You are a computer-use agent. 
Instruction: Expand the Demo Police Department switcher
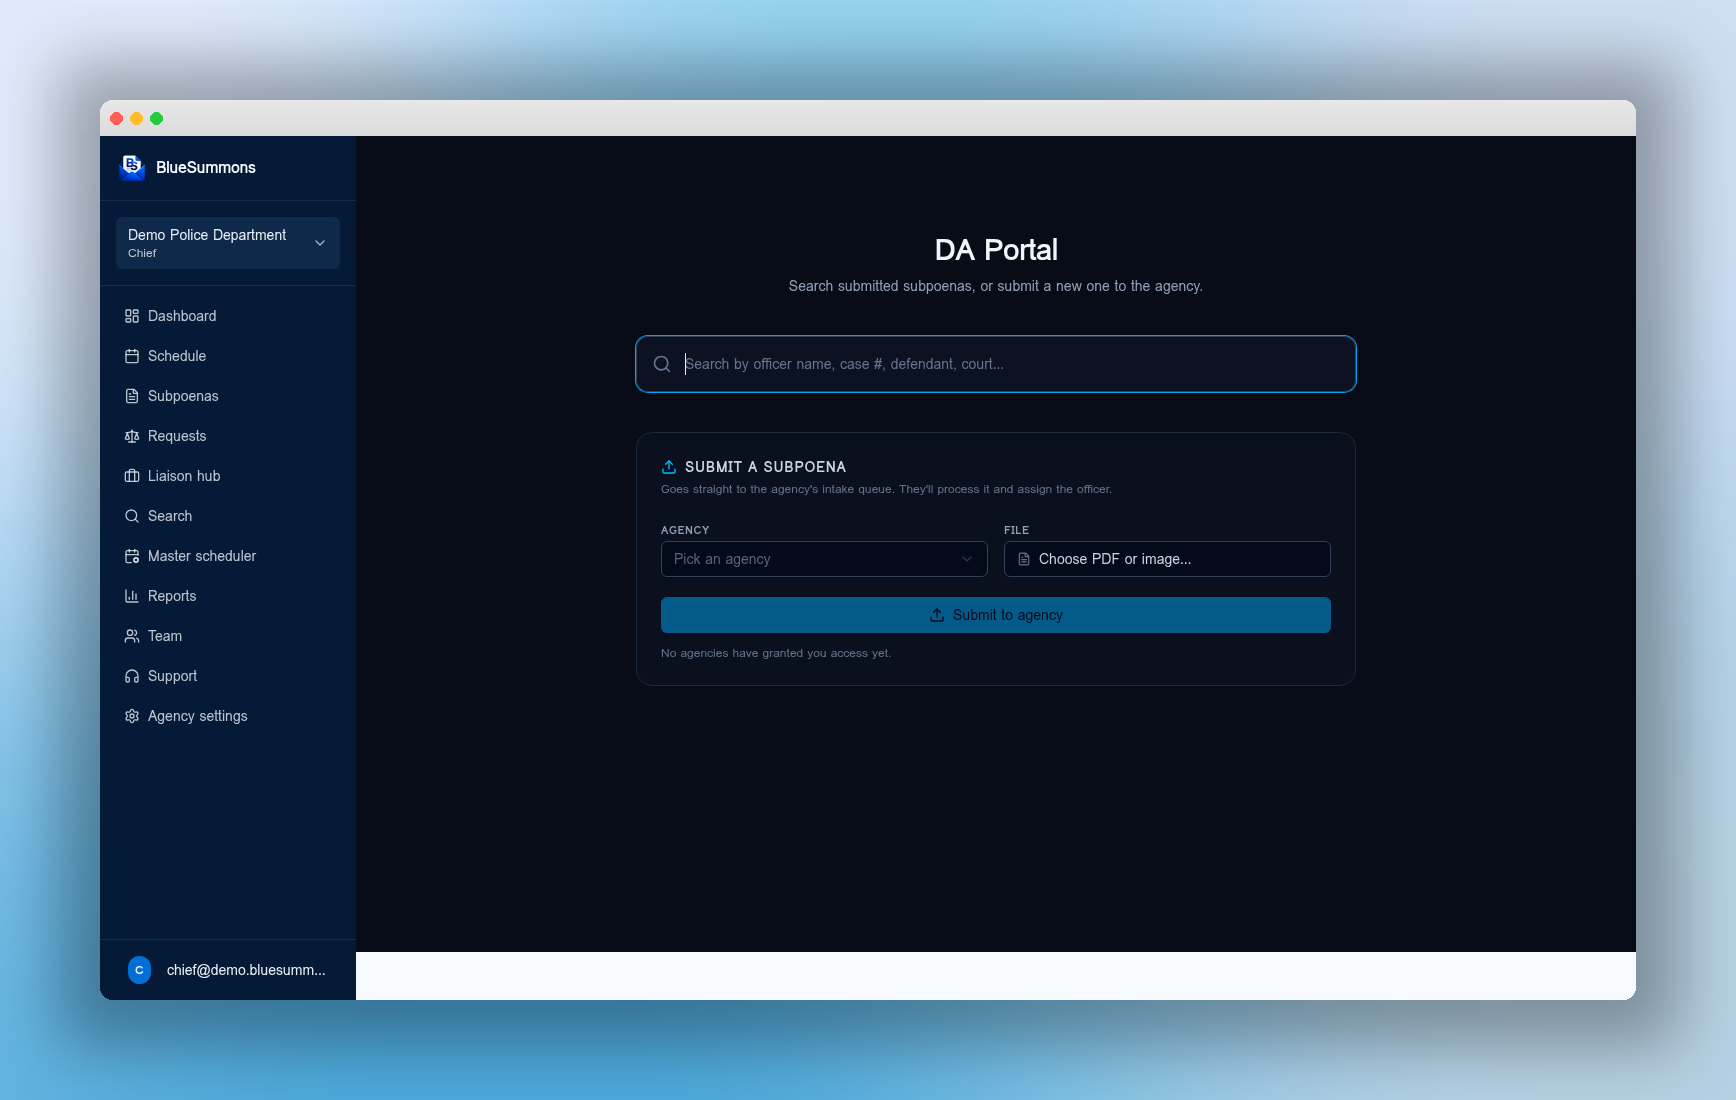click(228, 243)
